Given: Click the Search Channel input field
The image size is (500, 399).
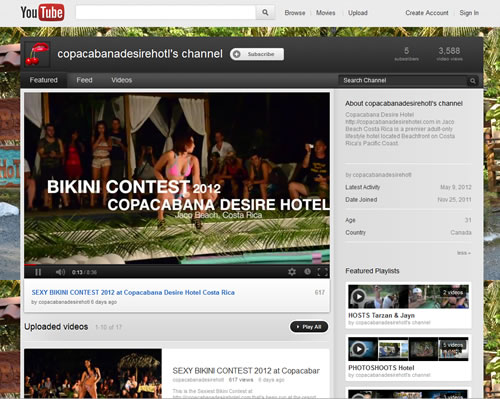Looking at the screenshot, I should [403, 80].
